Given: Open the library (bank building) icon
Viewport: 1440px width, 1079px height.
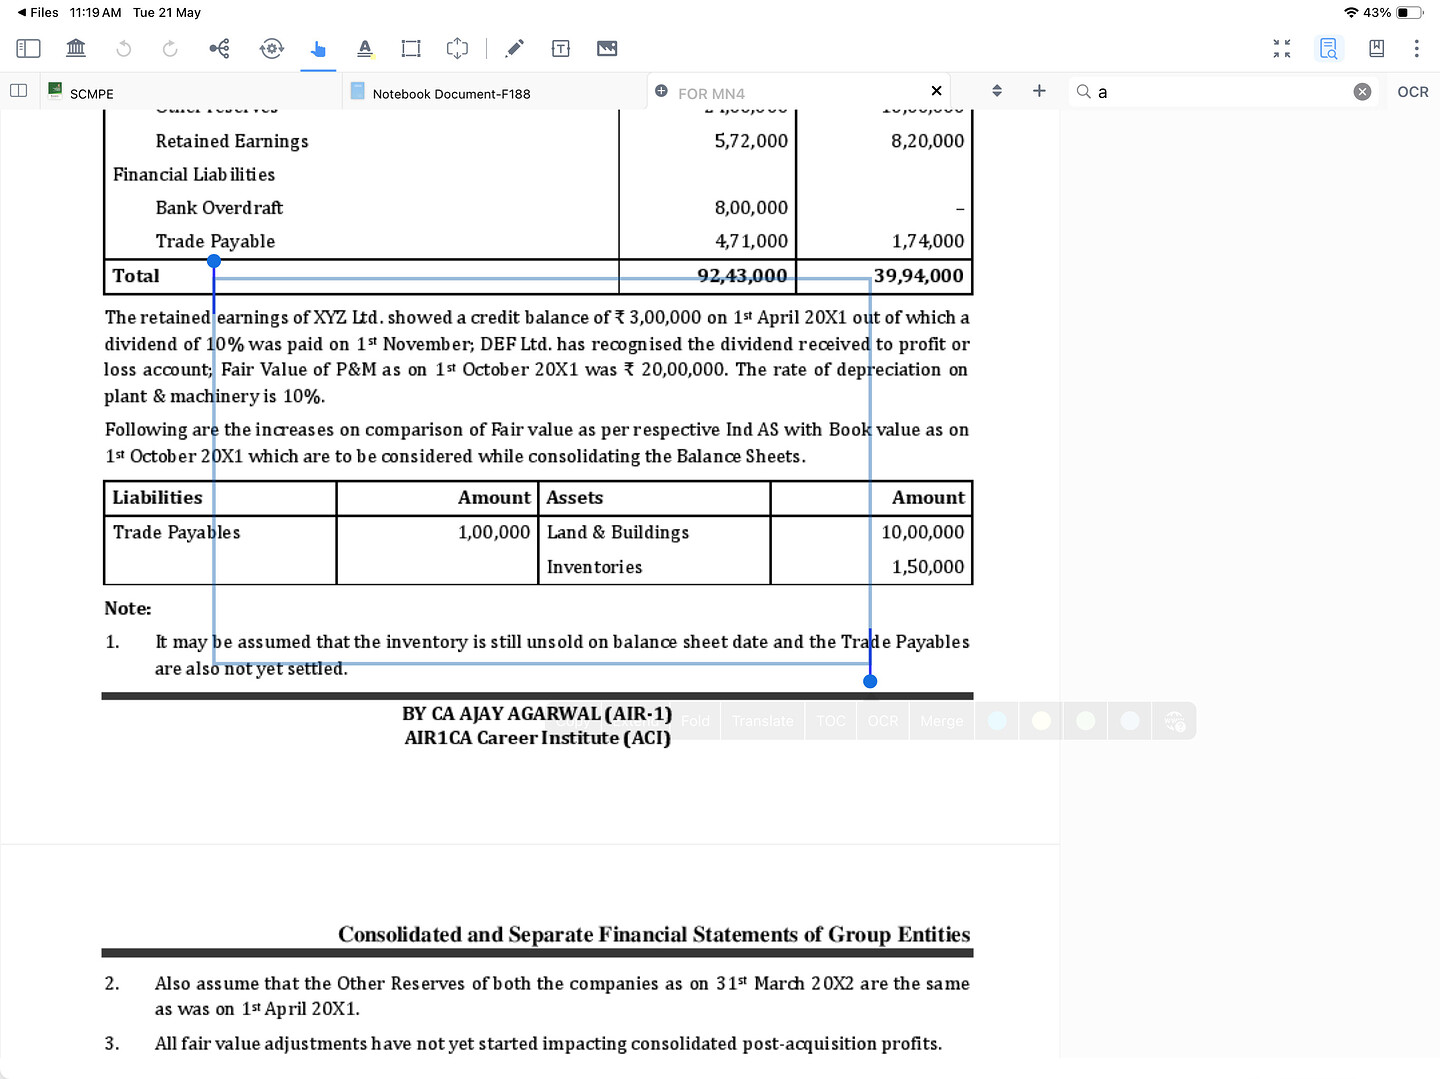Looking at the screenshot, I should [76, 48].
